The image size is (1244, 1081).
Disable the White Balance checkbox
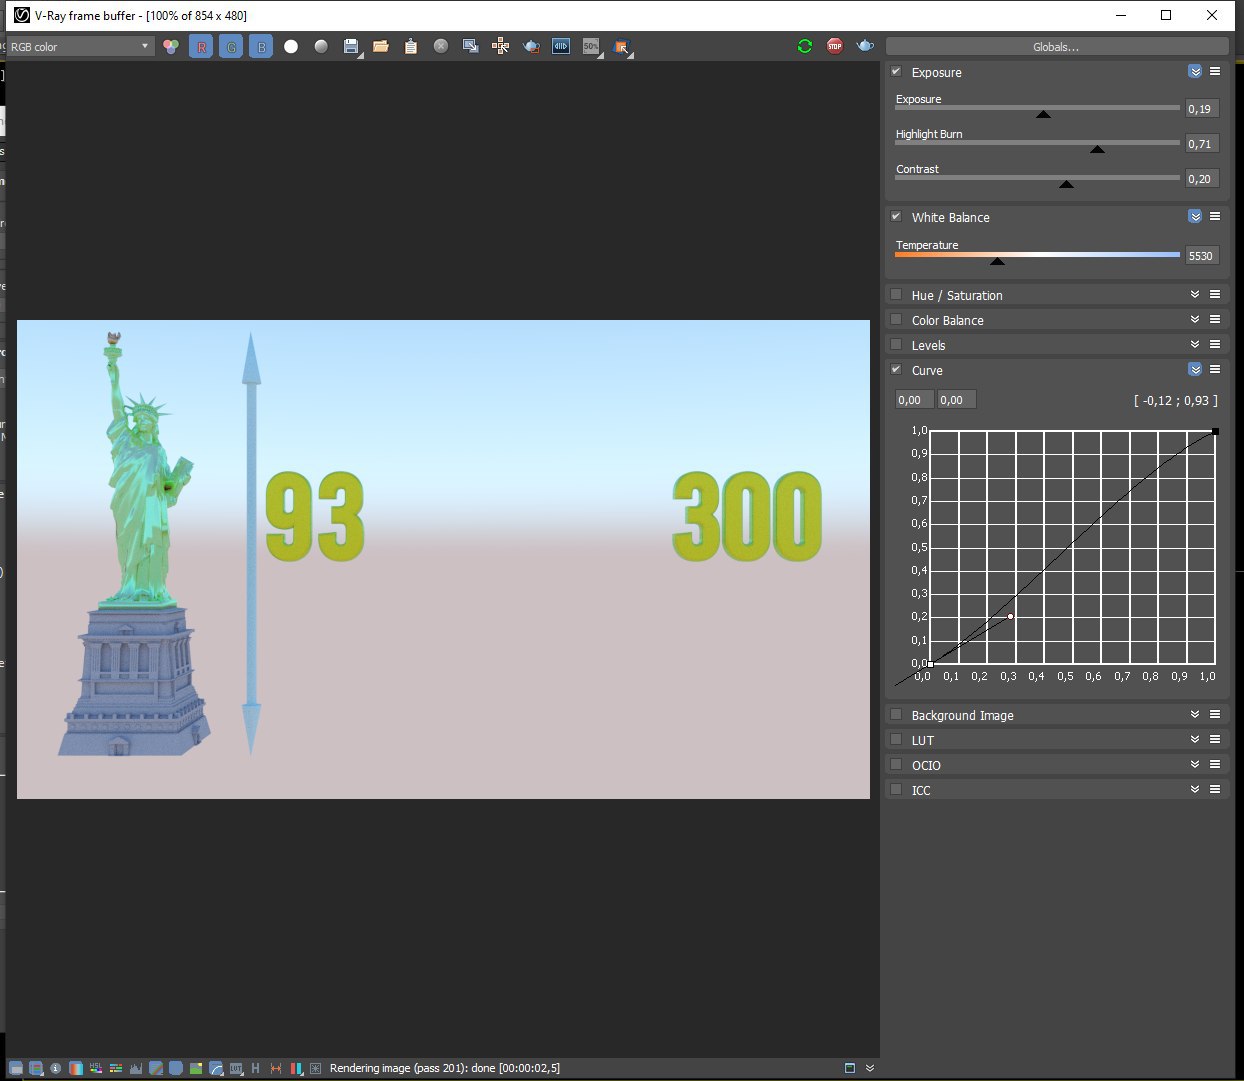pyautogui.click(x=896, y=217)
